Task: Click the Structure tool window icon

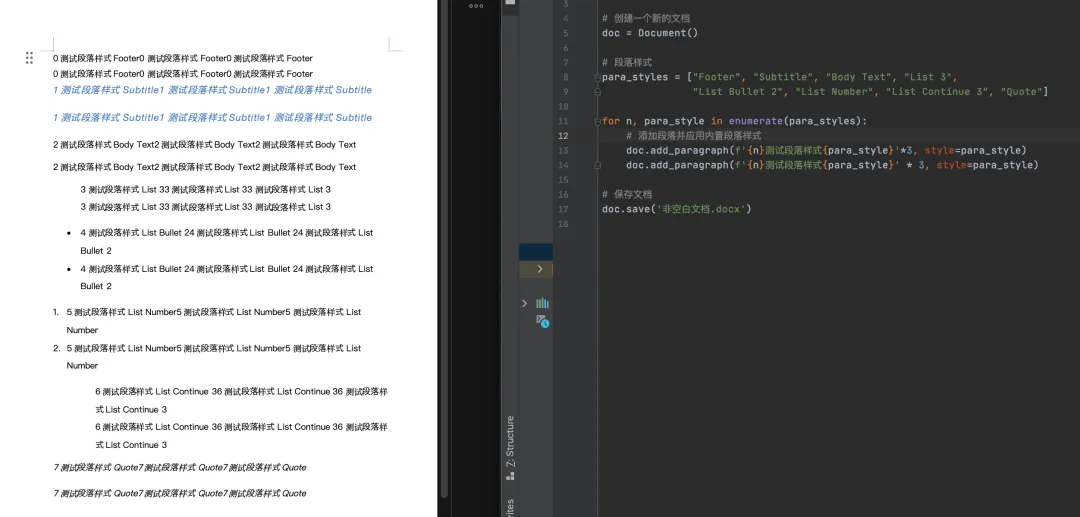Action: click(x=510, y=475)
